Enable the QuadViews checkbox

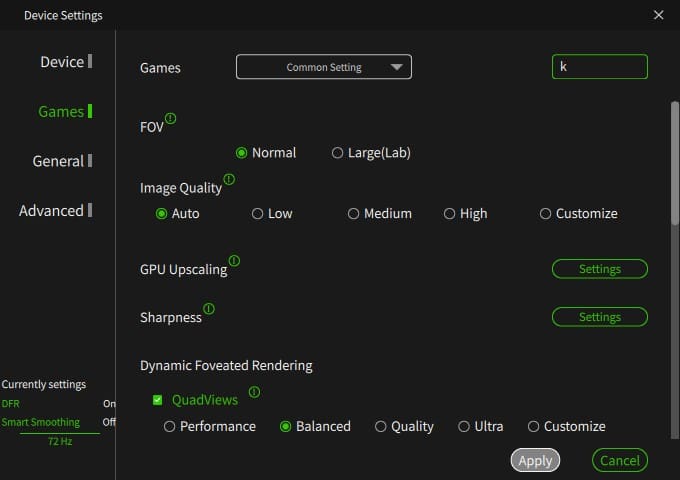point(157,400)
